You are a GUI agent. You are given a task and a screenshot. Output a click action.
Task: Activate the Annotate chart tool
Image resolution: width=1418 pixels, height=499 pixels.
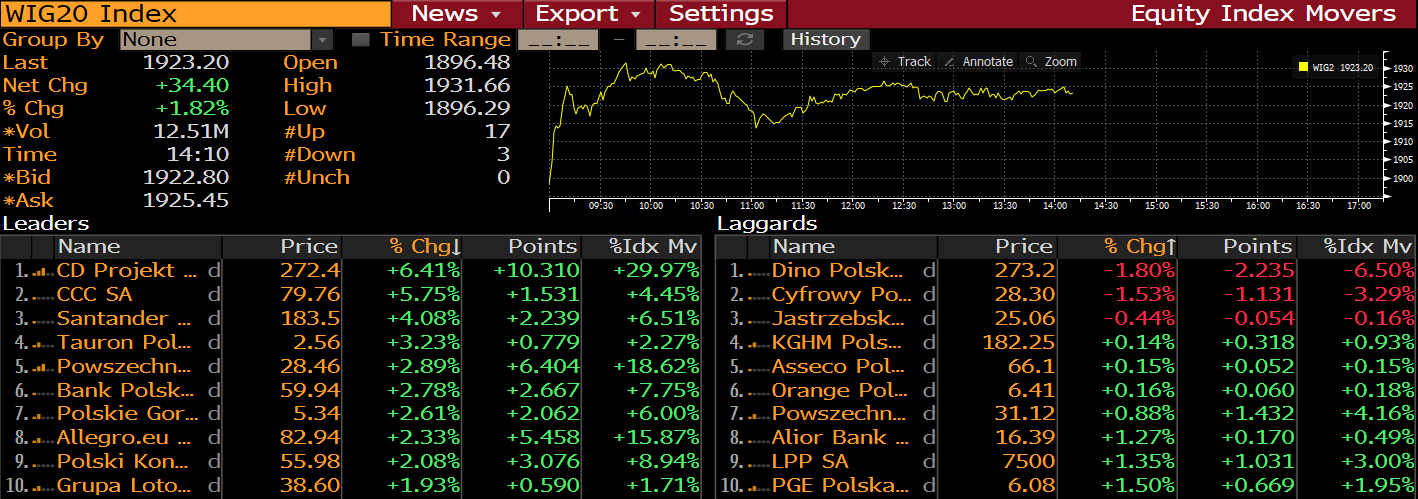tap(978, 62)
